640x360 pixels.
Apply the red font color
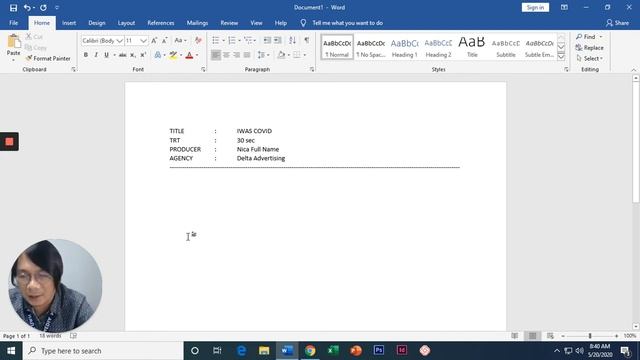pos(189,55)
